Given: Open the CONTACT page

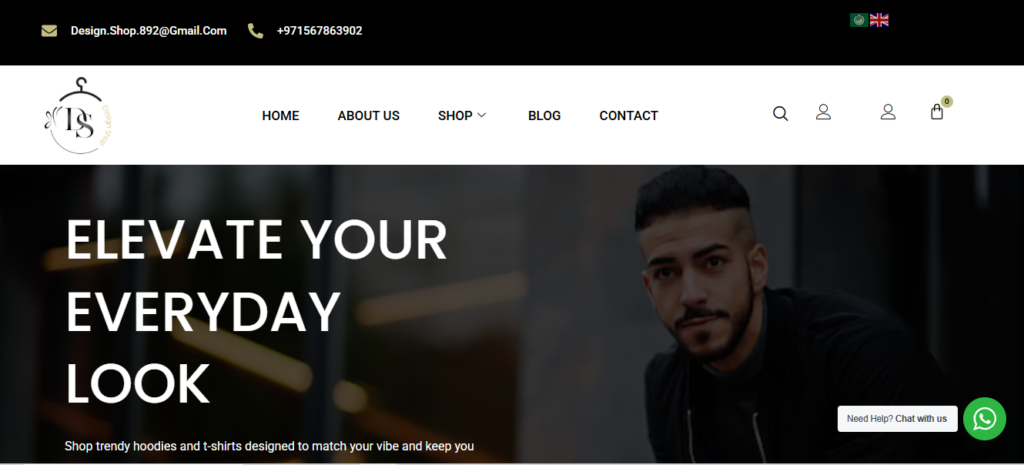Looking at the screenshot, I should pyautogui.click(x=628, y=116).
